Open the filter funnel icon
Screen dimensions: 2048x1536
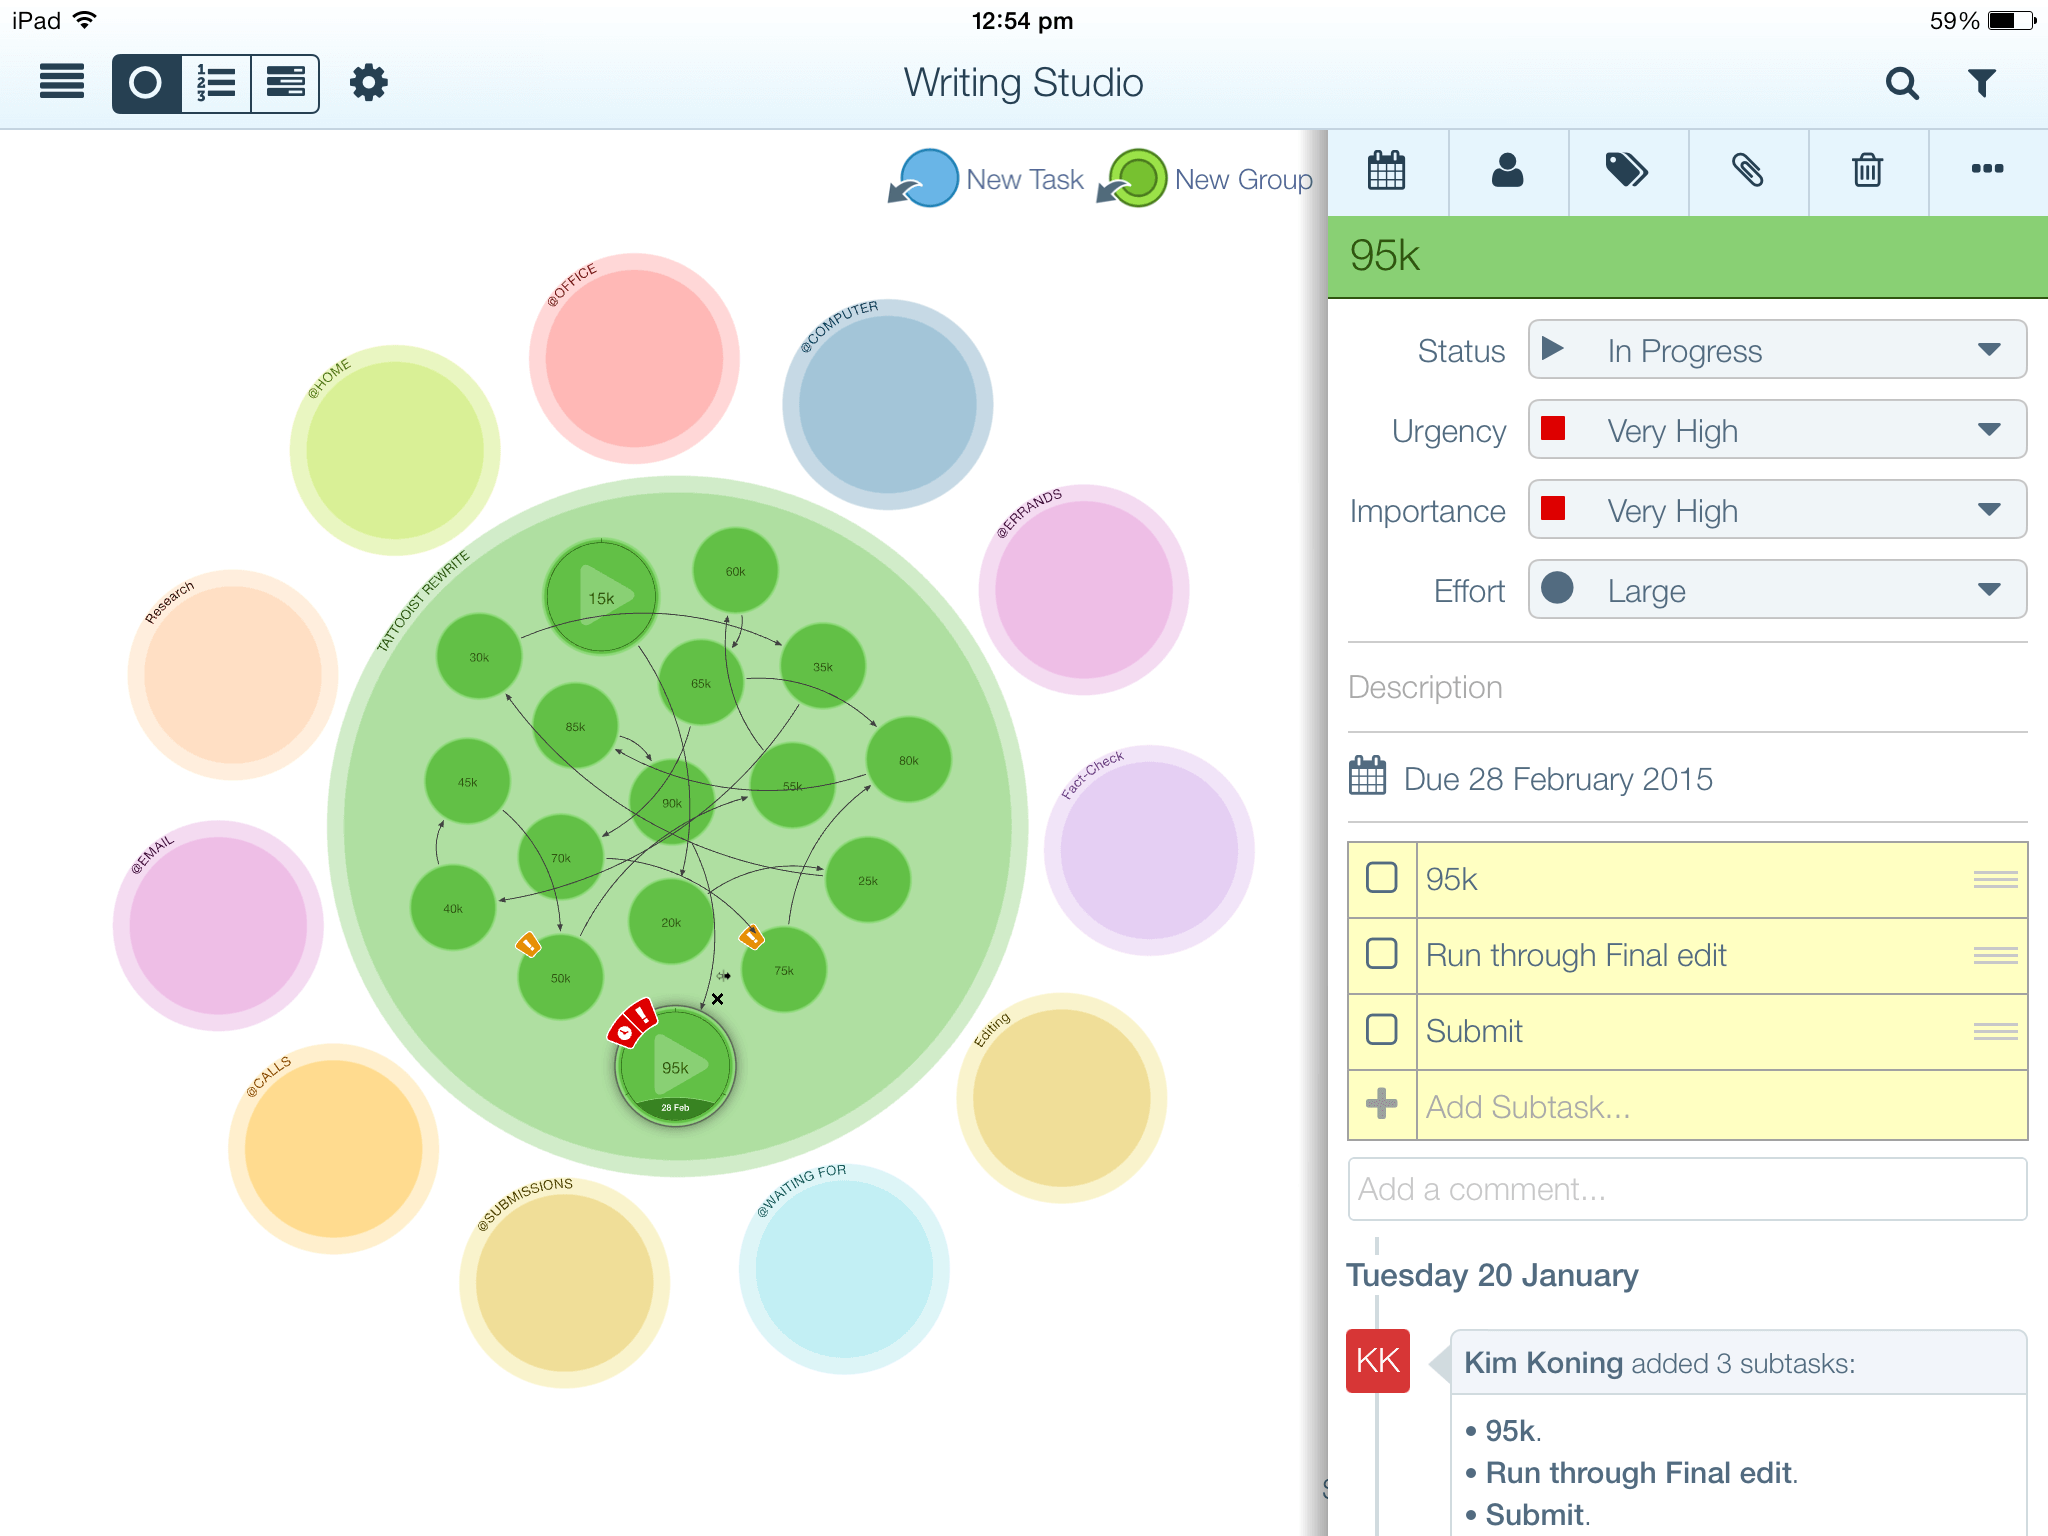(x=1981, y=83)
